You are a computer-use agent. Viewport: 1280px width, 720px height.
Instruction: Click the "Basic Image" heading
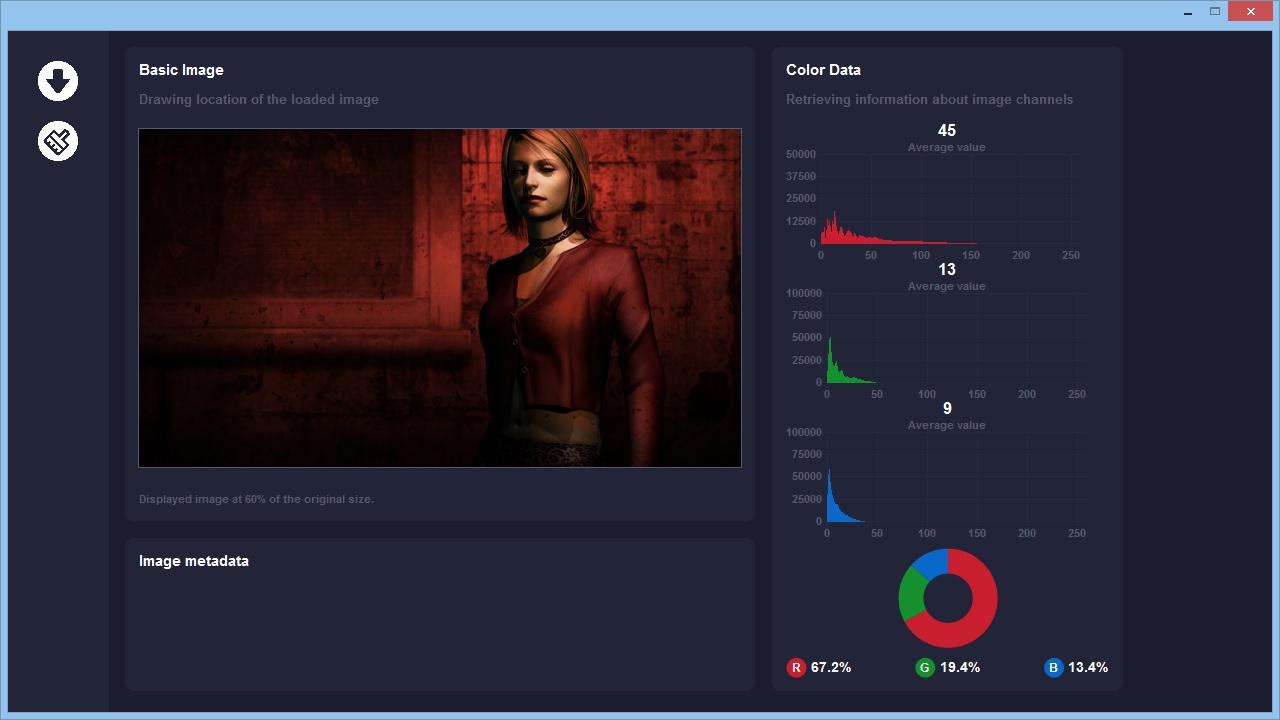coord(181,70)
